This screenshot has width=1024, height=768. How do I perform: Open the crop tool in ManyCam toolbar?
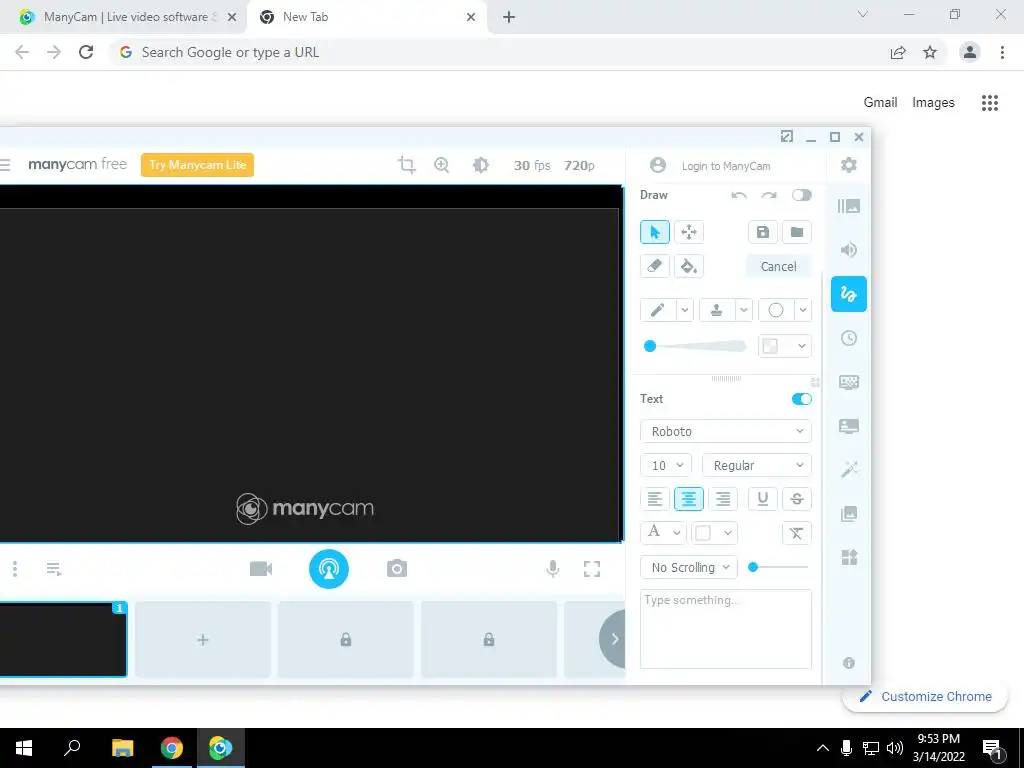(x=406, y=165)
